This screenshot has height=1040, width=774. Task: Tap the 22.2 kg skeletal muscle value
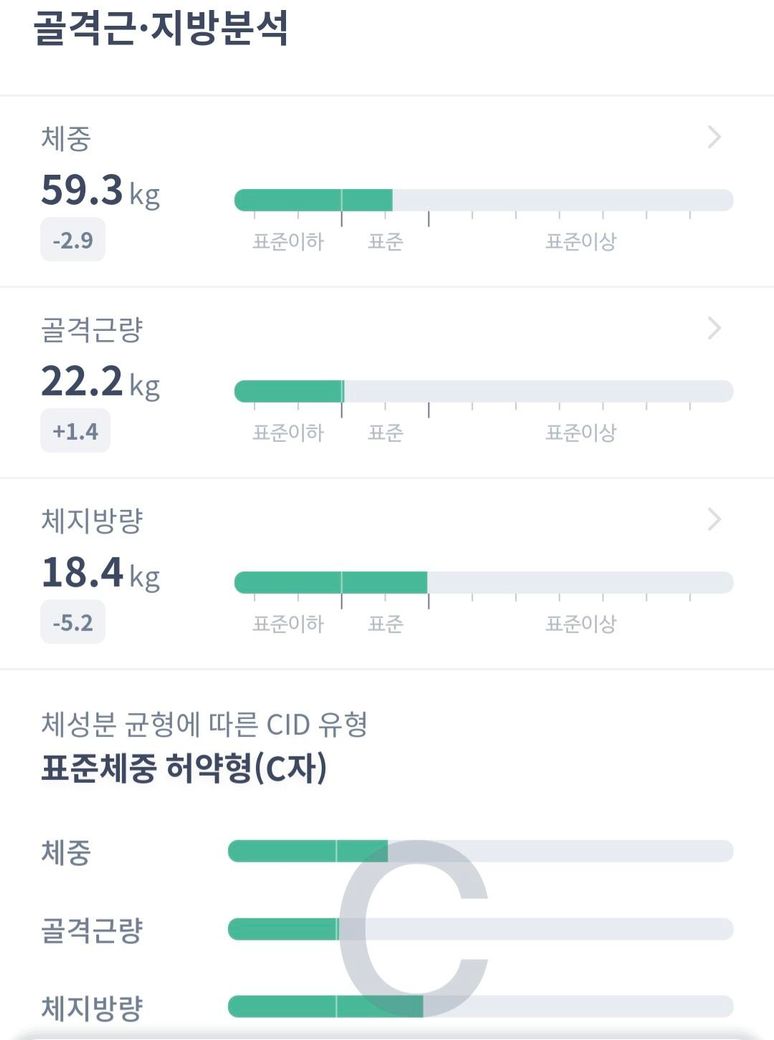click(x=100, y=382)
